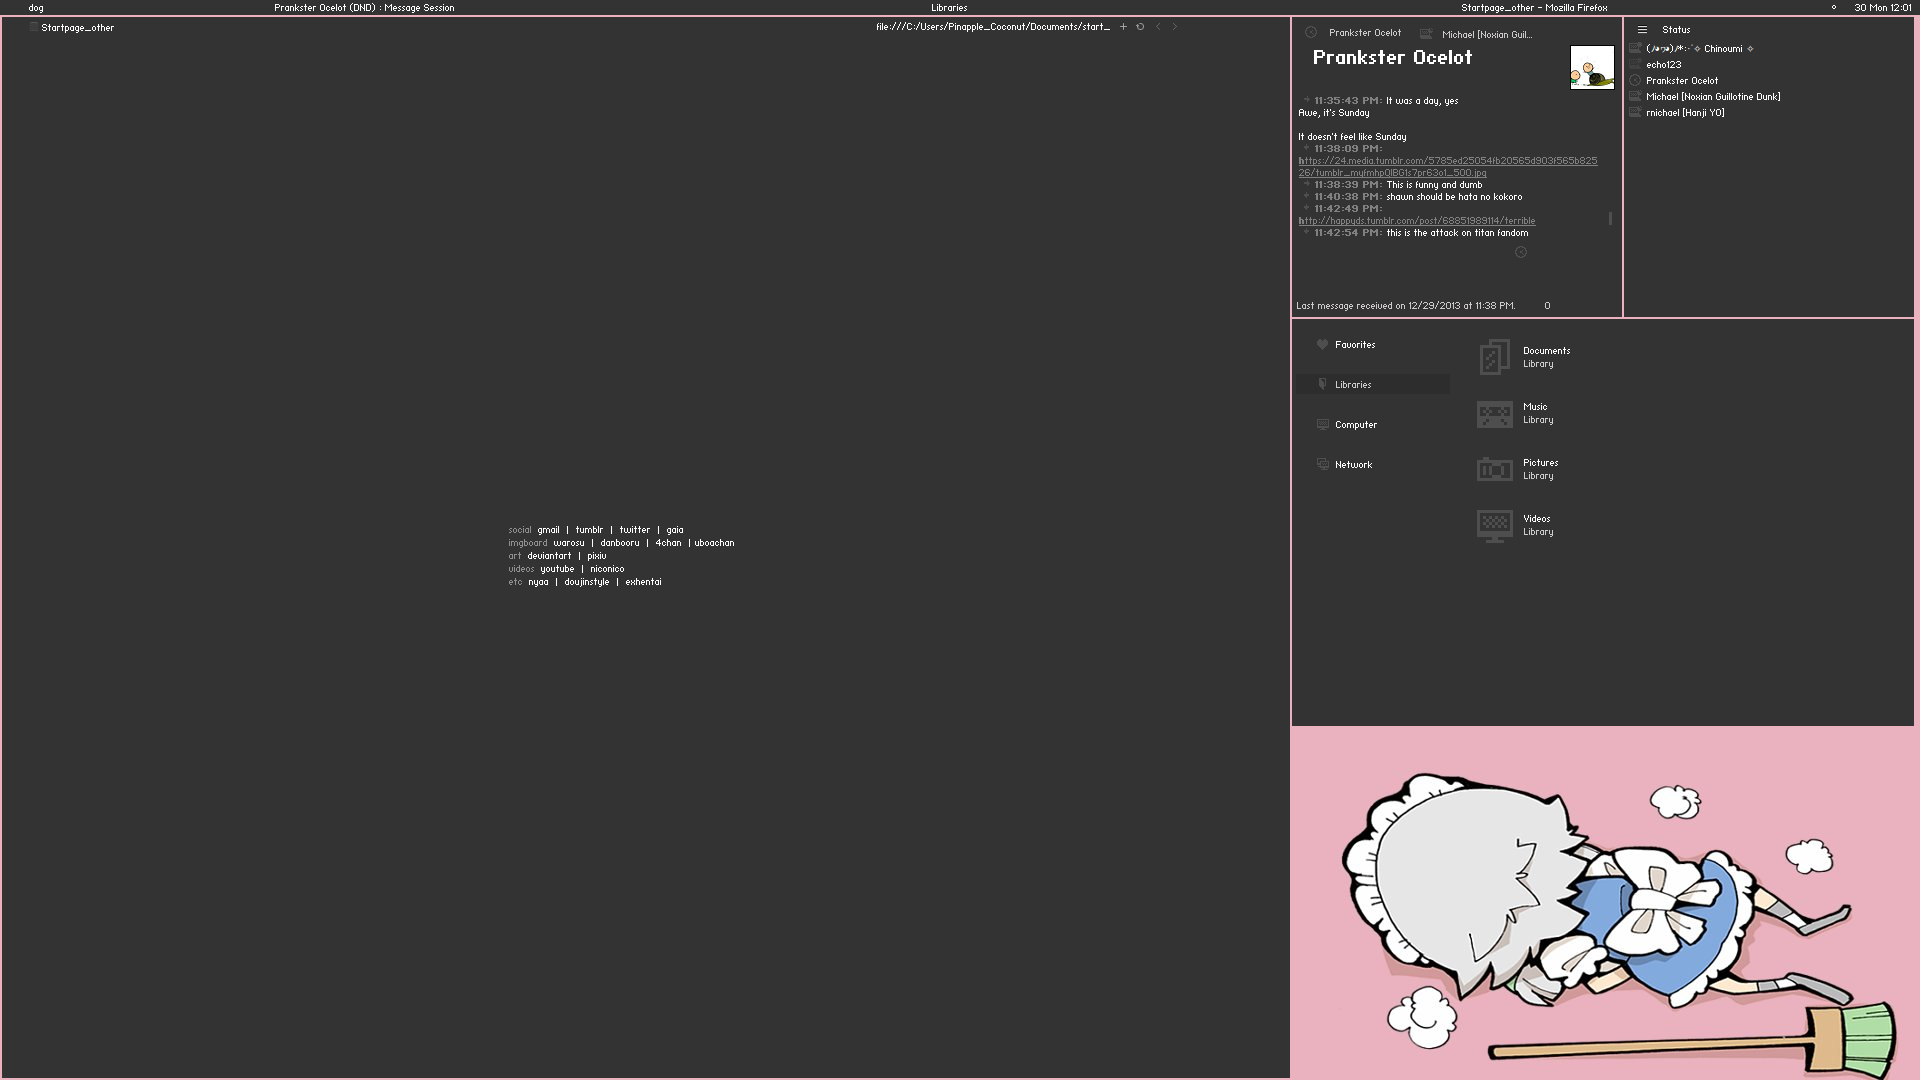The width and height of the screenshot is (1920, 1080).
Task: Click the chat message scrollbar thumb
Action: (1610, 218)
